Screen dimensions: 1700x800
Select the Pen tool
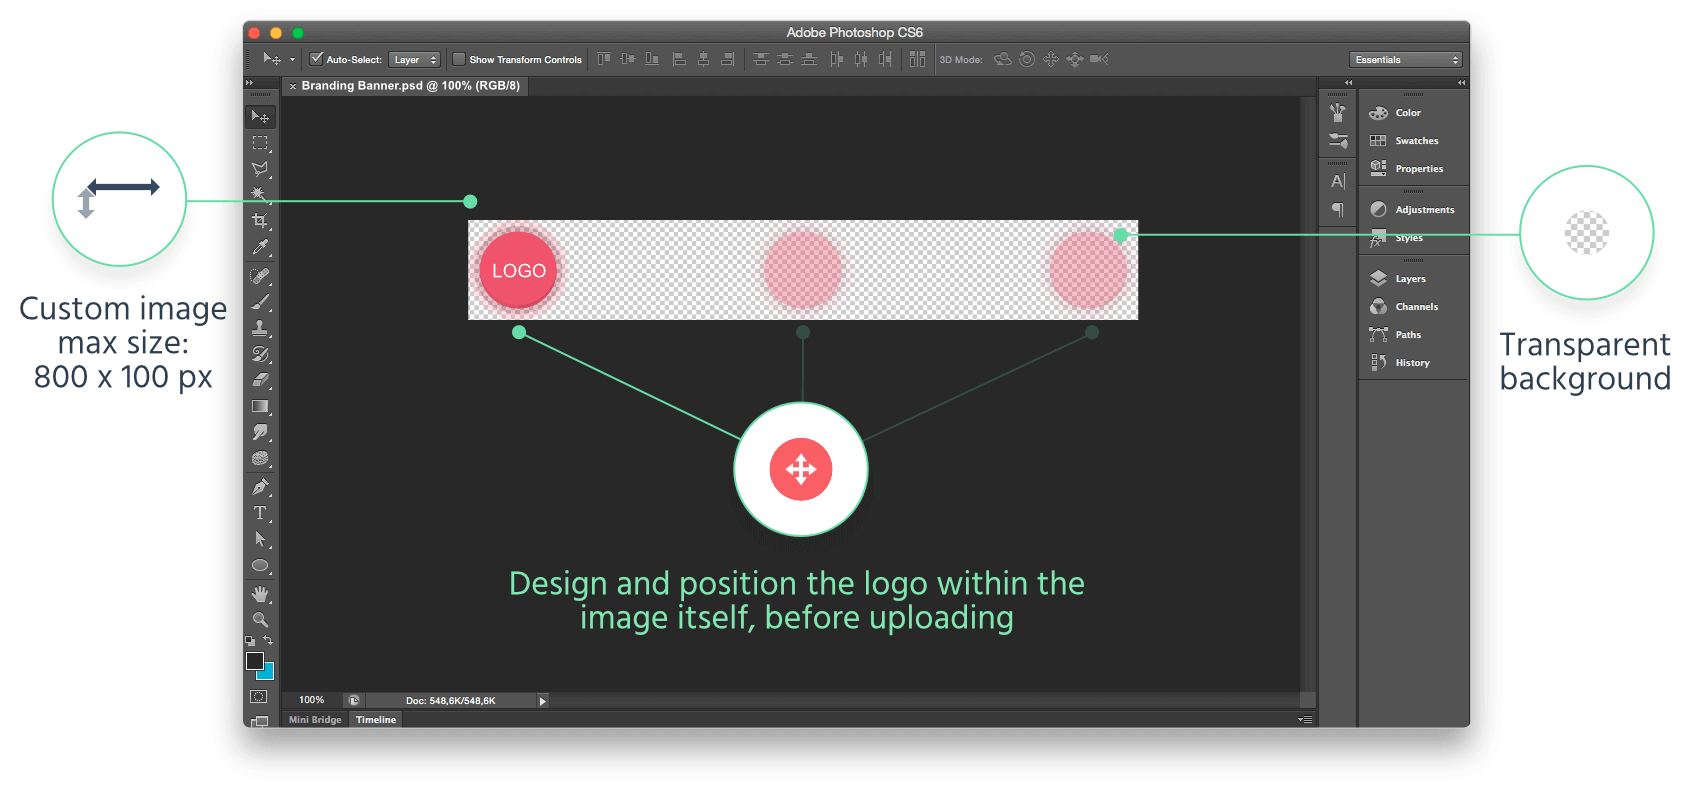(x=260, y=487)
